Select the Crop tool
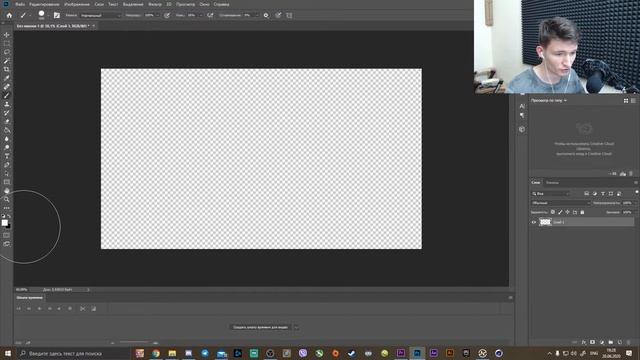The width and height of the screenshot is (640, 360). (x=7, y=69)
